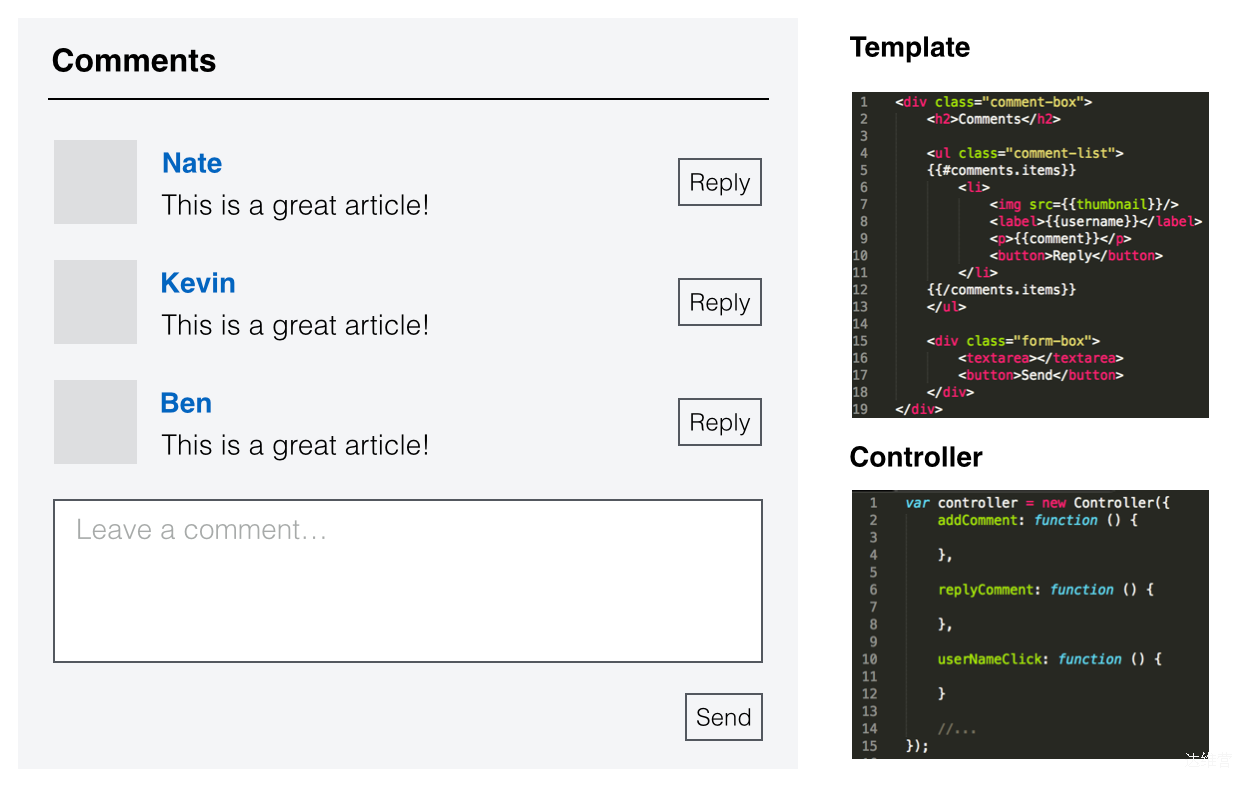The width and height of the screenshot is (1238, 788).
Task: Open the username link Nate
Action: 192,163
